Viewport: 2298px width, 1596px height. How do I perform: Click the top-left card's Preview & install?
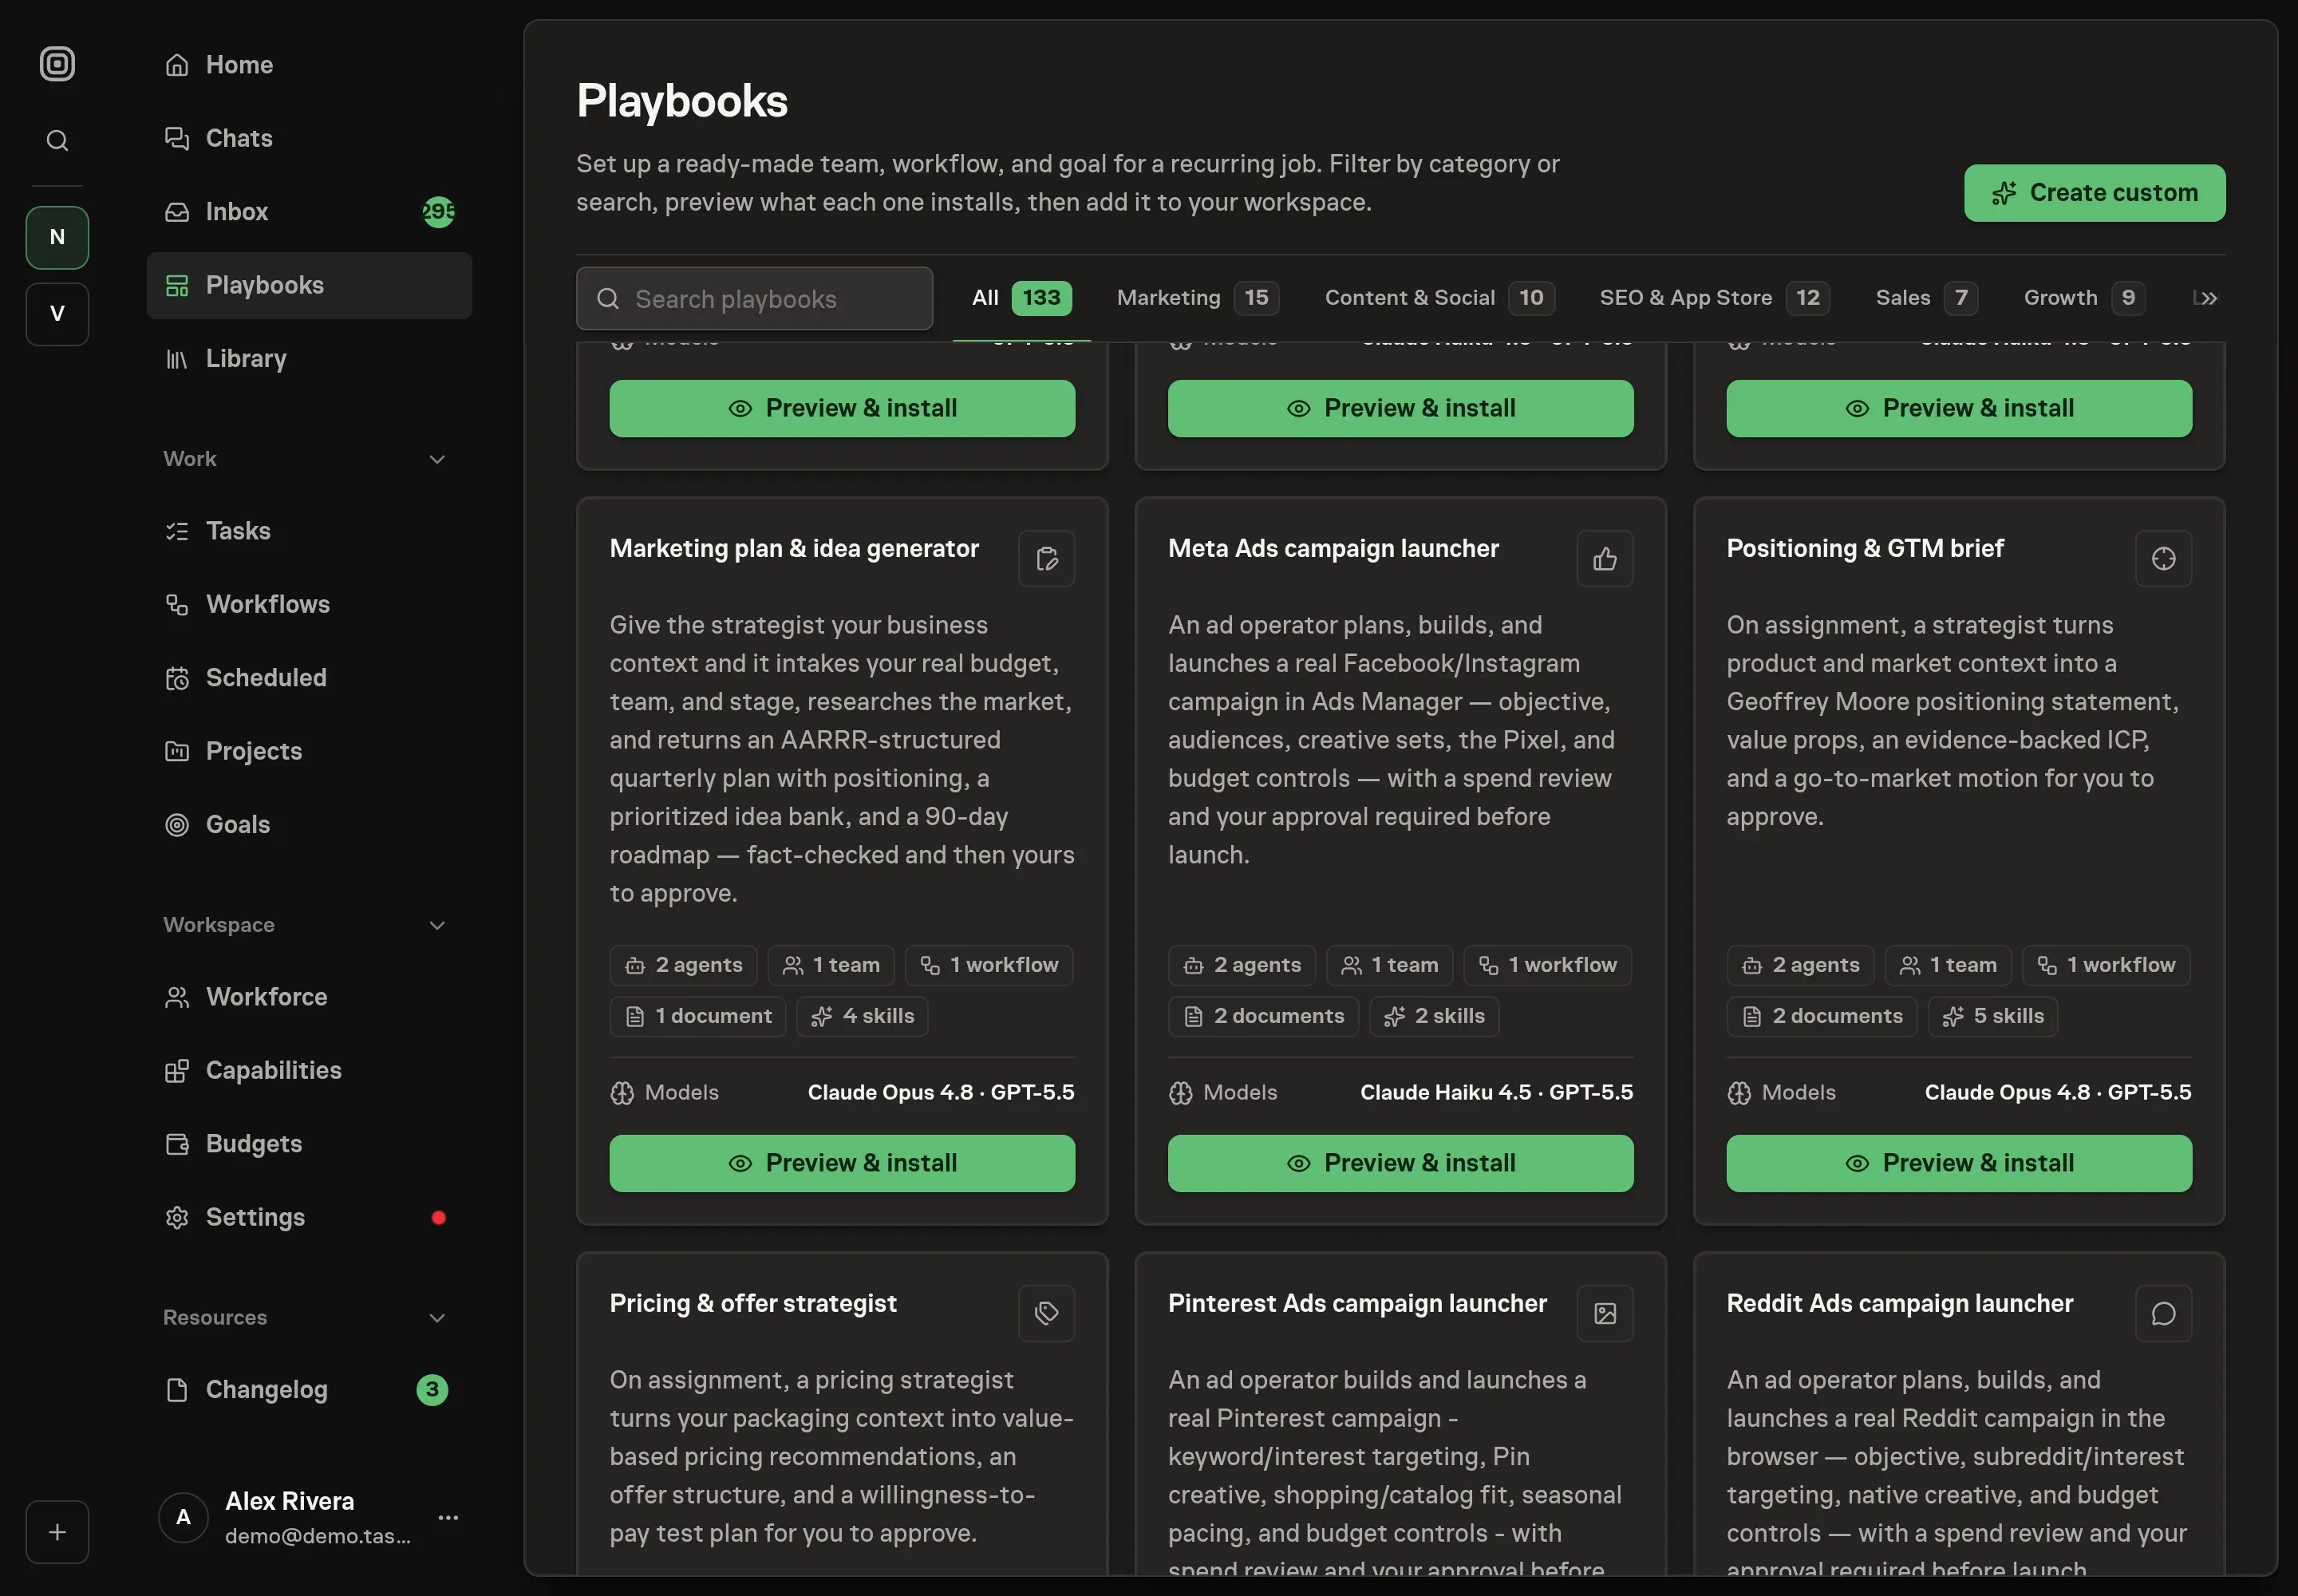[x=842, y=408]
